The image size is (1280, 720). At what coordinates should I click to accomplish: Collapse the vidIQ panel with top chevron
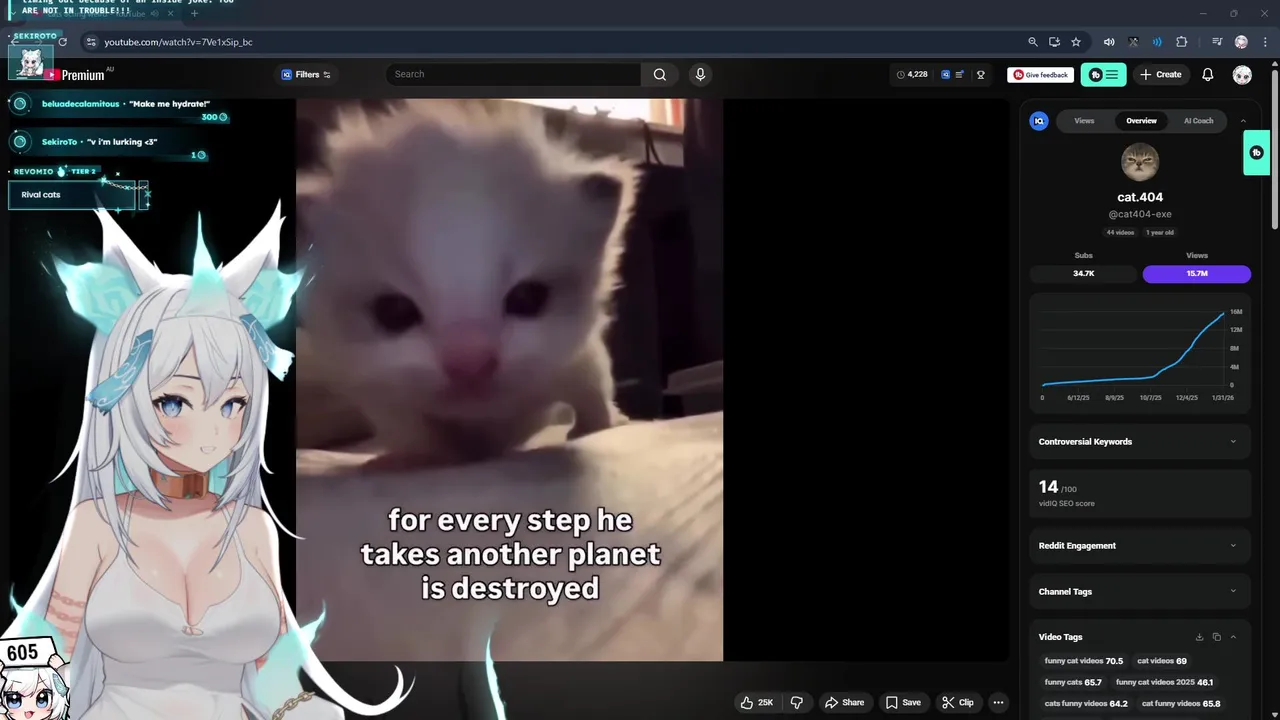tap(1243, 121)
